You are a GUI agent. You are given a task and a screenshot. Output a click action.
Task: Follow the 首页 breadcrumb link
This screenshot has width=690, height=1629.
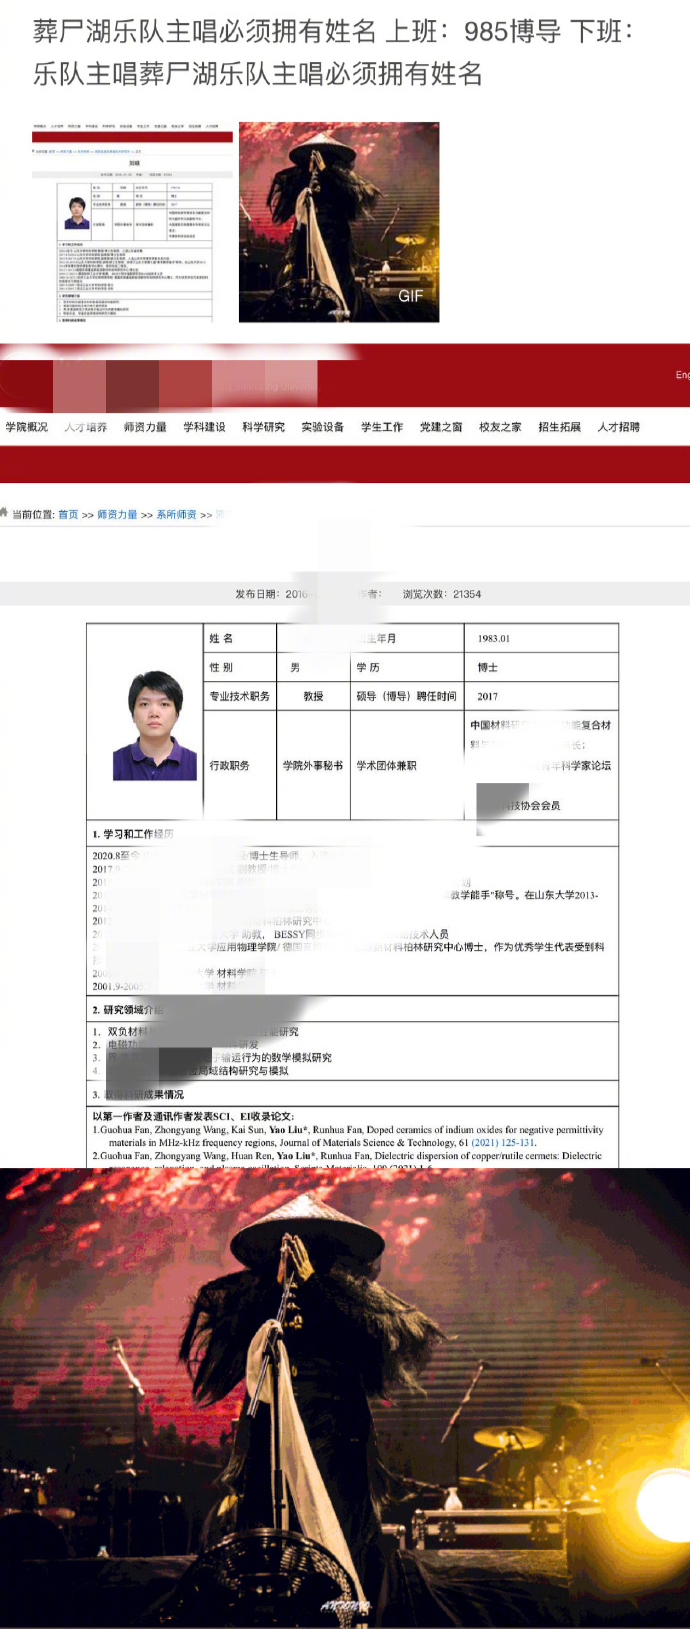(x=68, y=515)
